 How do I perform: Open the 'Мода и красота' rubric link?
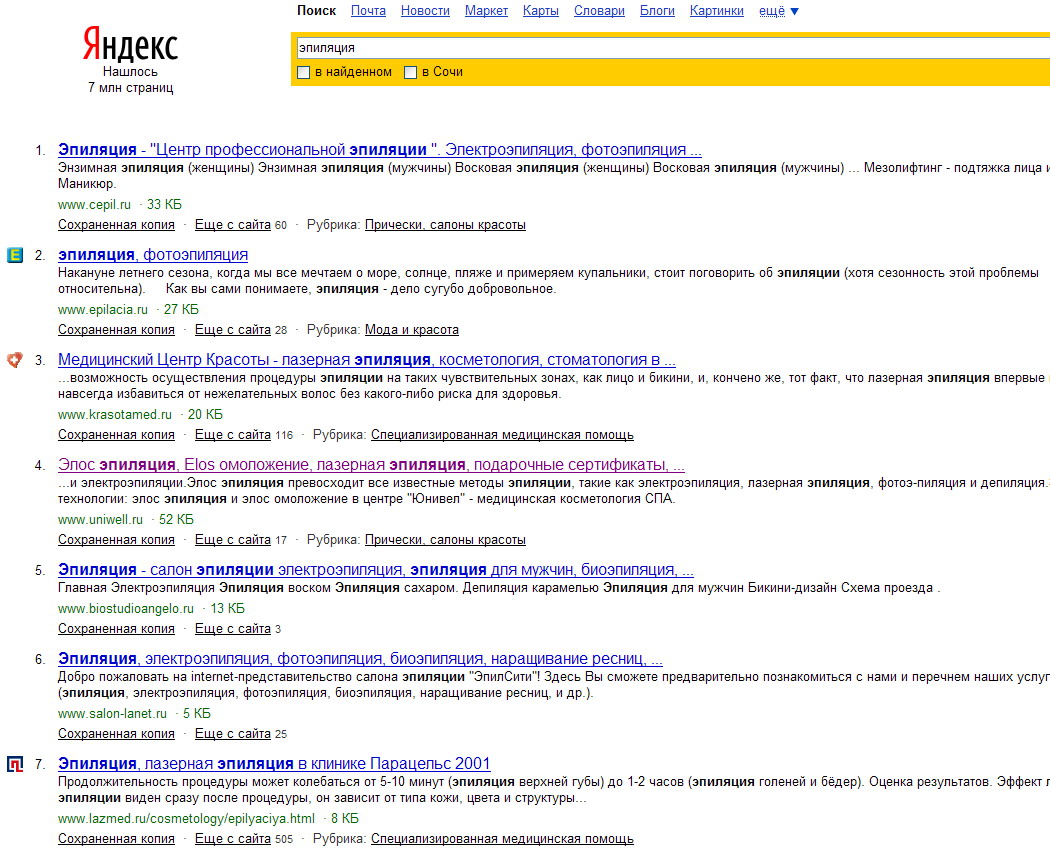click(x=411, y=330)
